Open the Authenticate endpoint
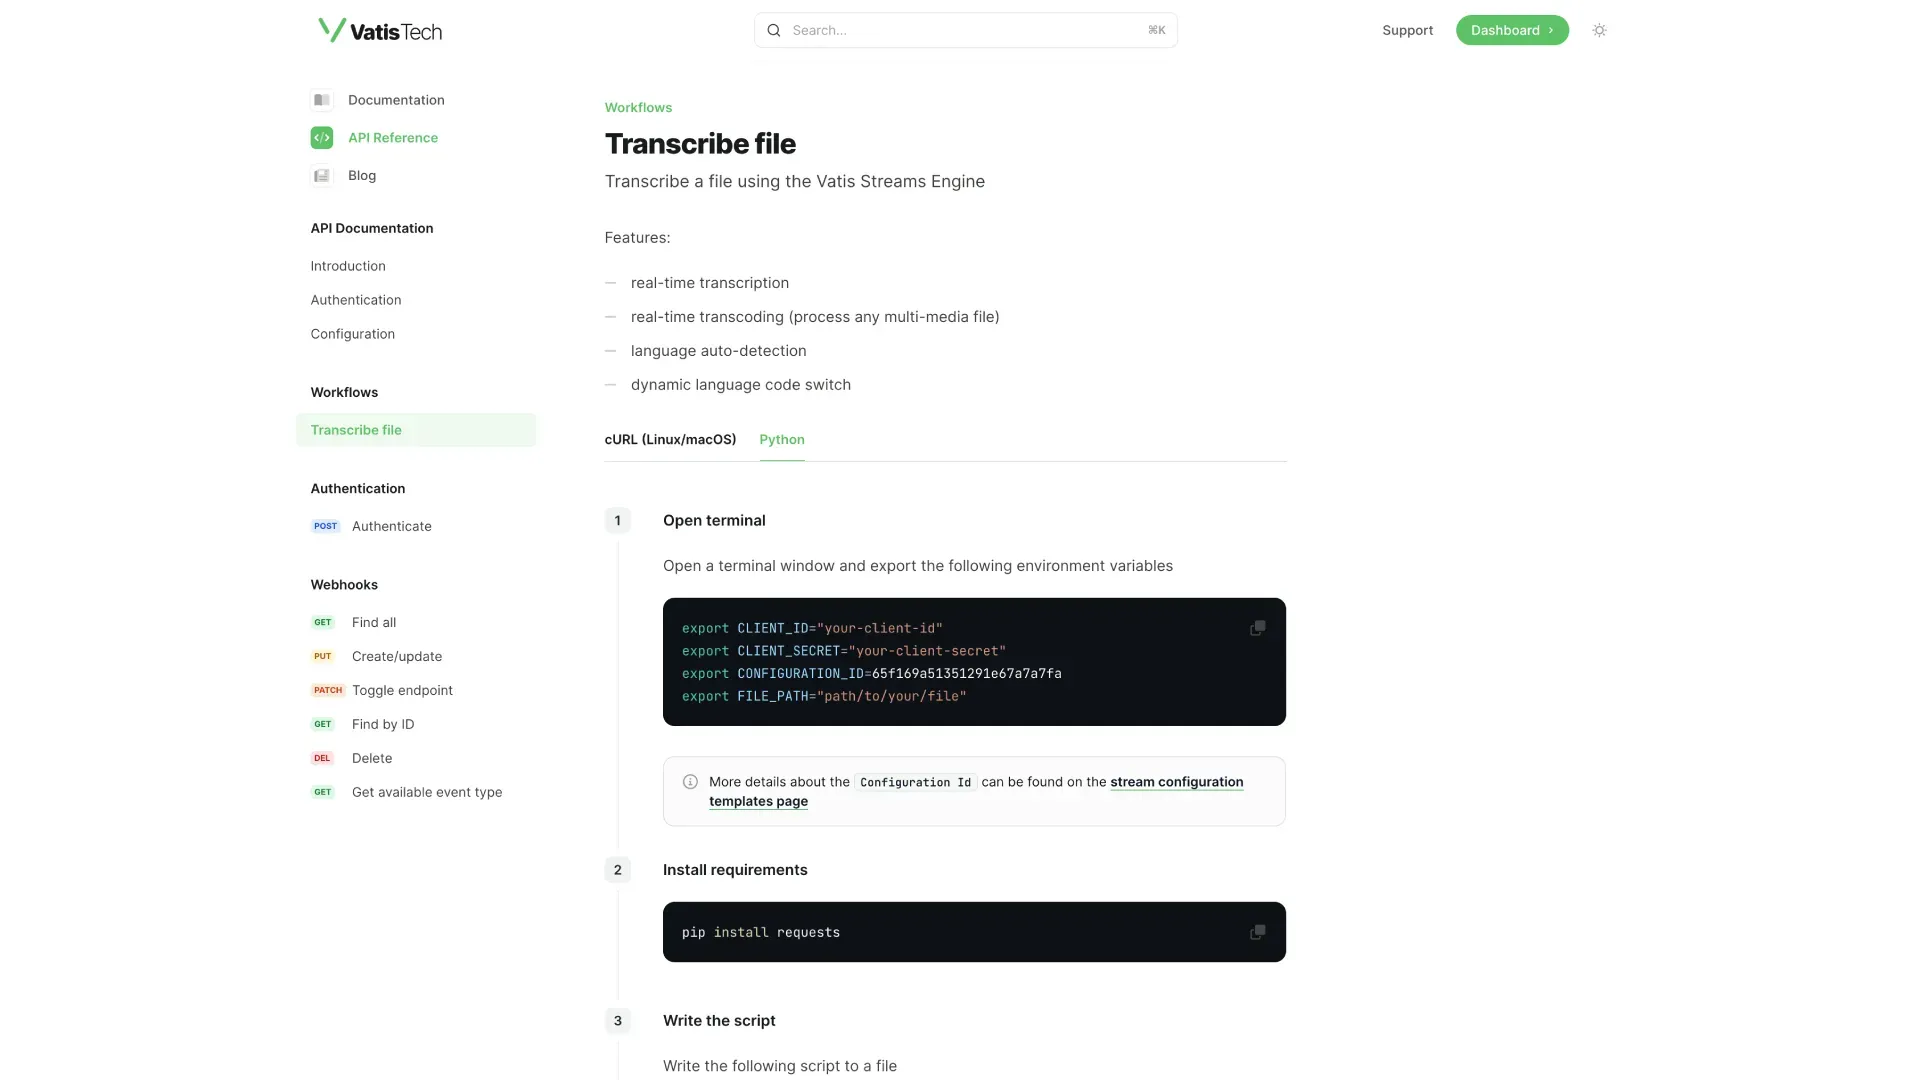The width and height of the screenshot is (1920, 1080). pyautogui.click(x=392, y=526)
